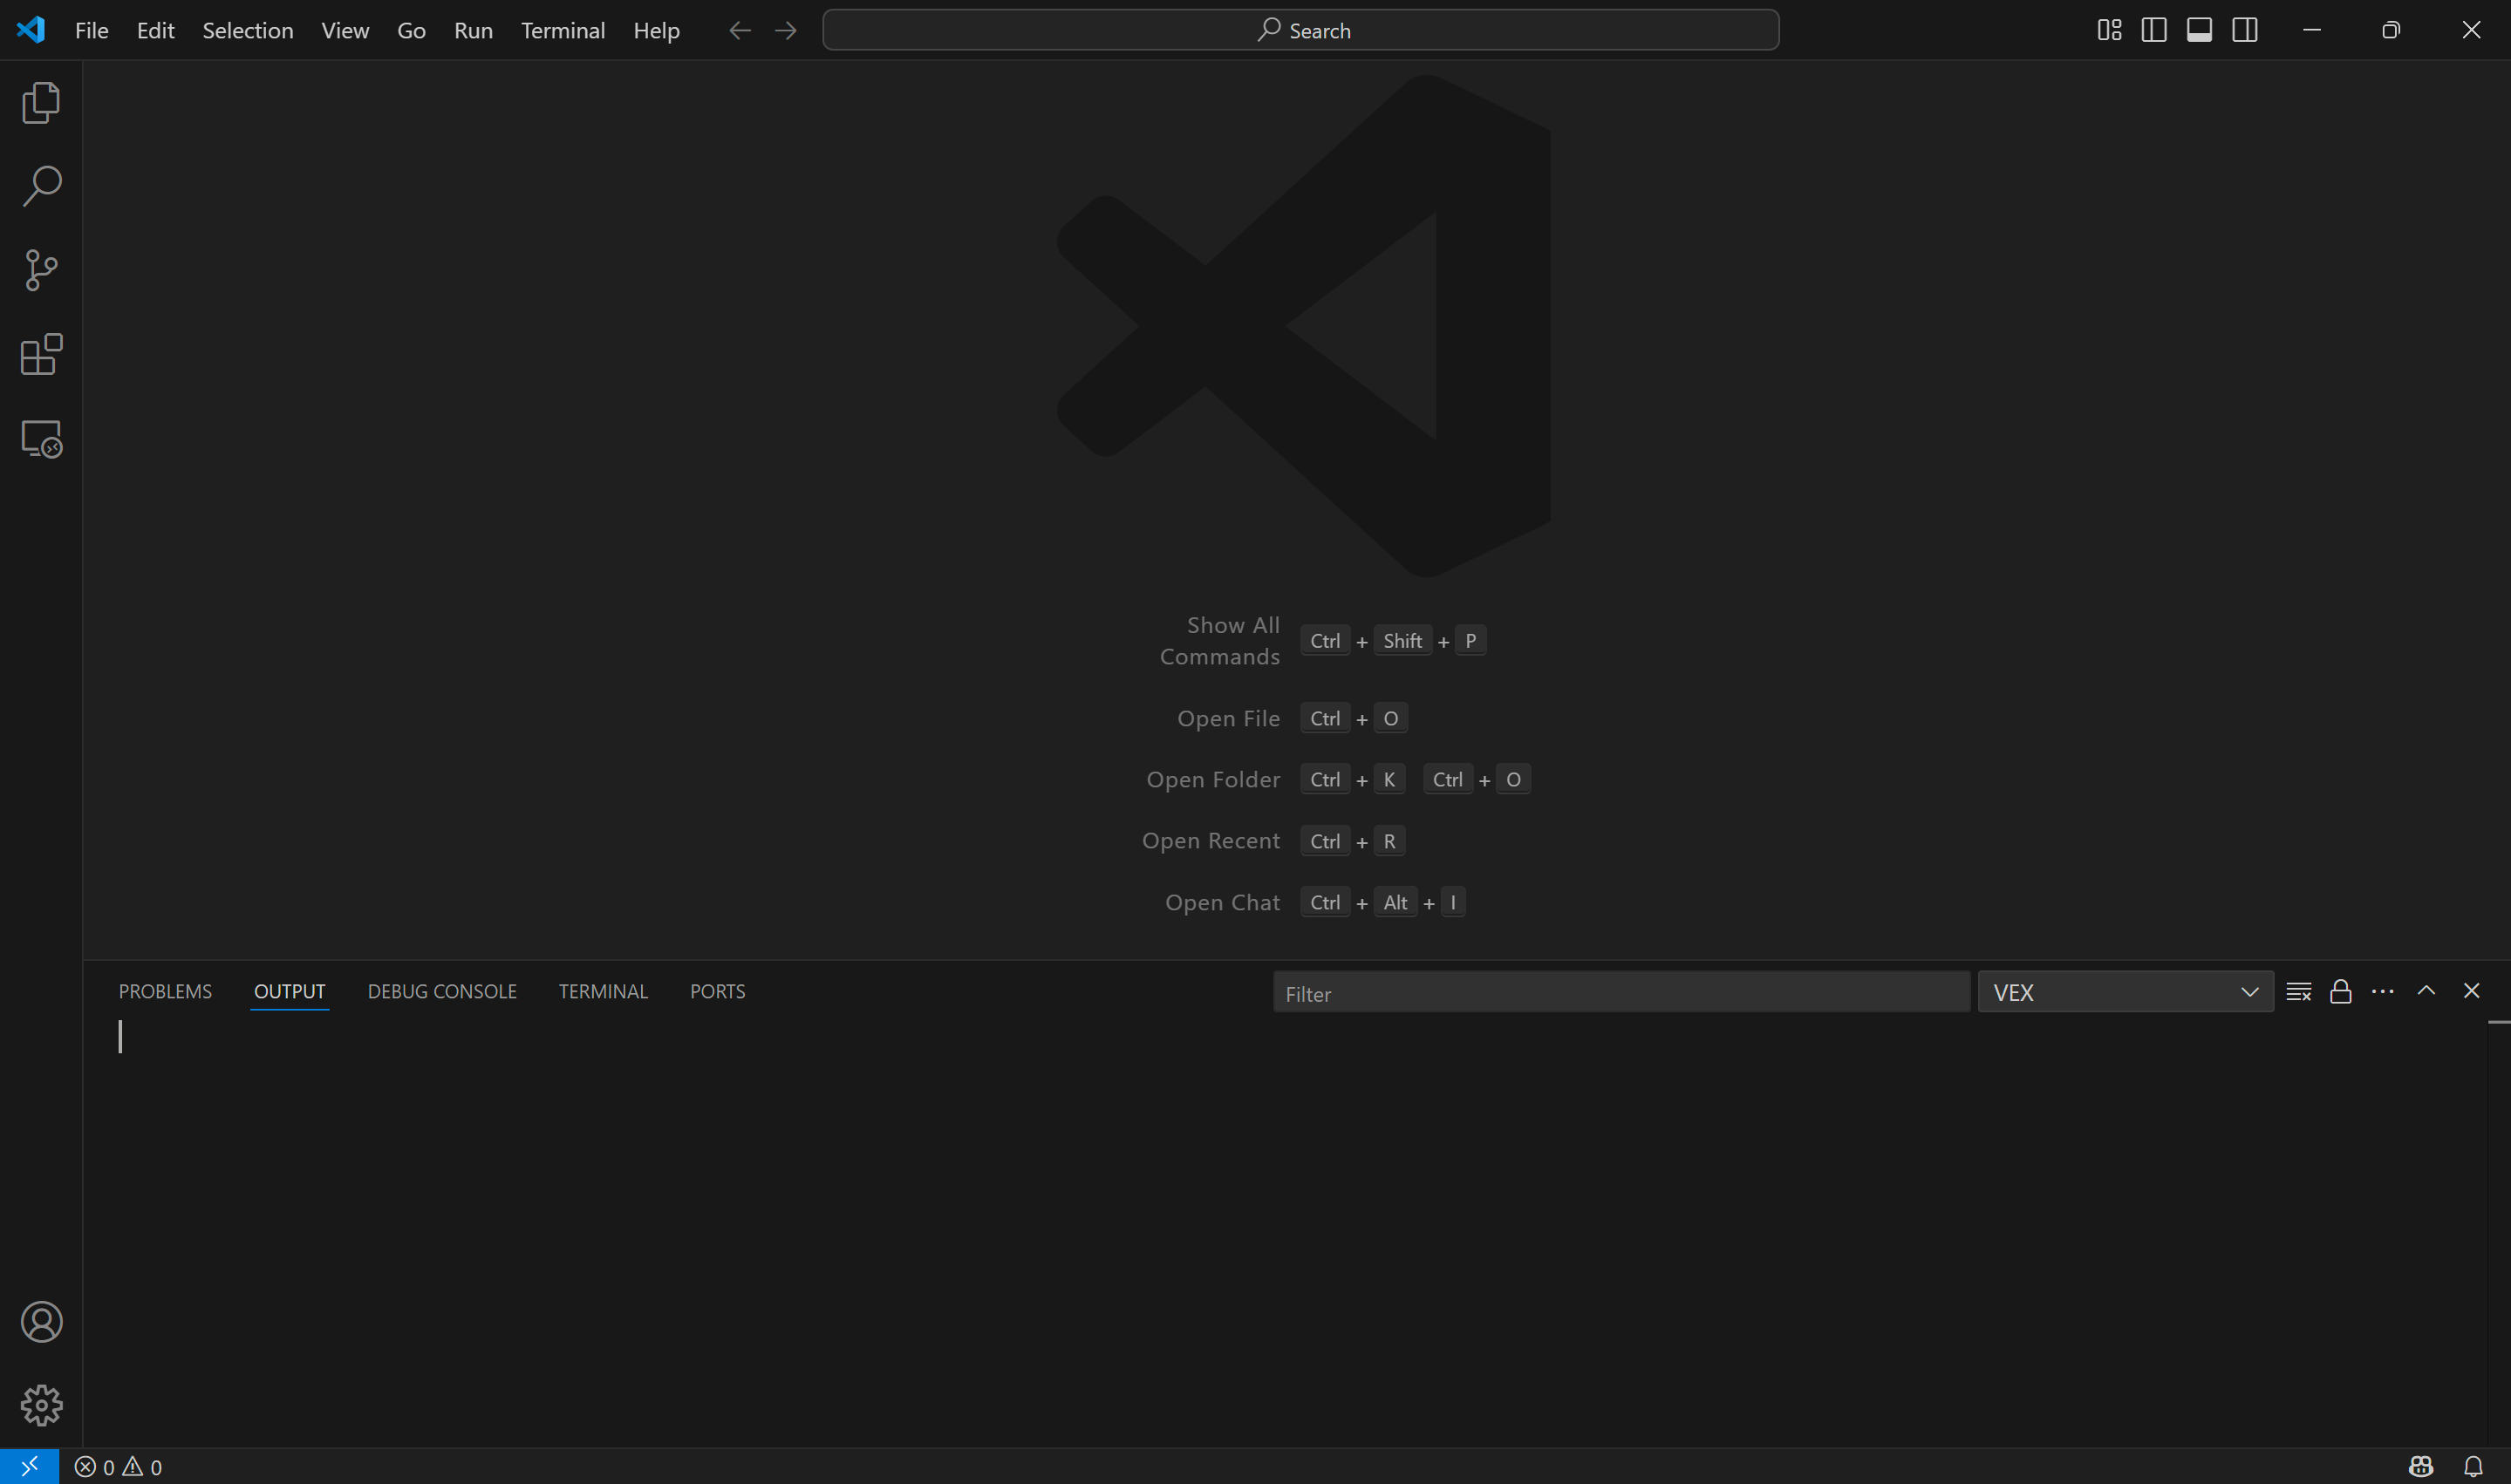The image size is (2511, 1484).
Task: Click the Copilot status icon
Action: pyautogui.click(x=2421, y=1466)
